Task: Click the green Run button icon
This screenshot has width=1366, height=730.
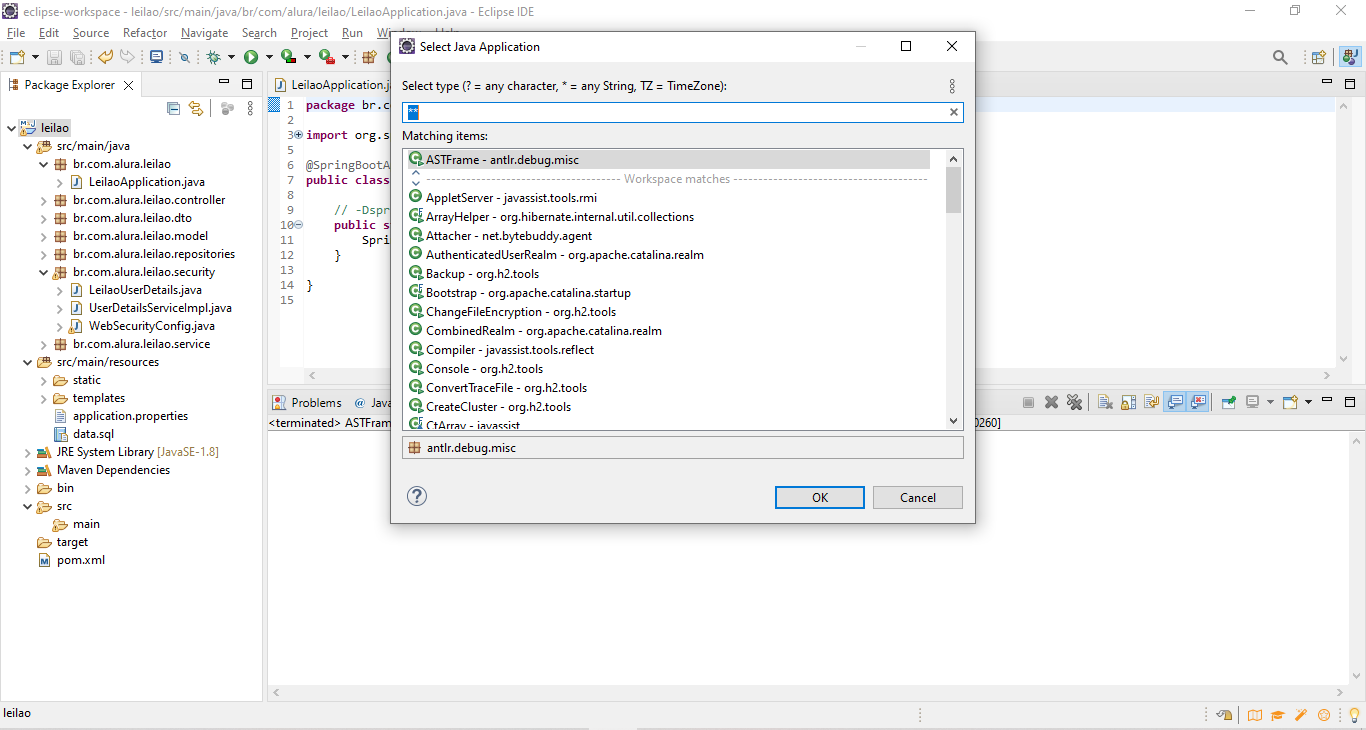Action: (251, 57)
